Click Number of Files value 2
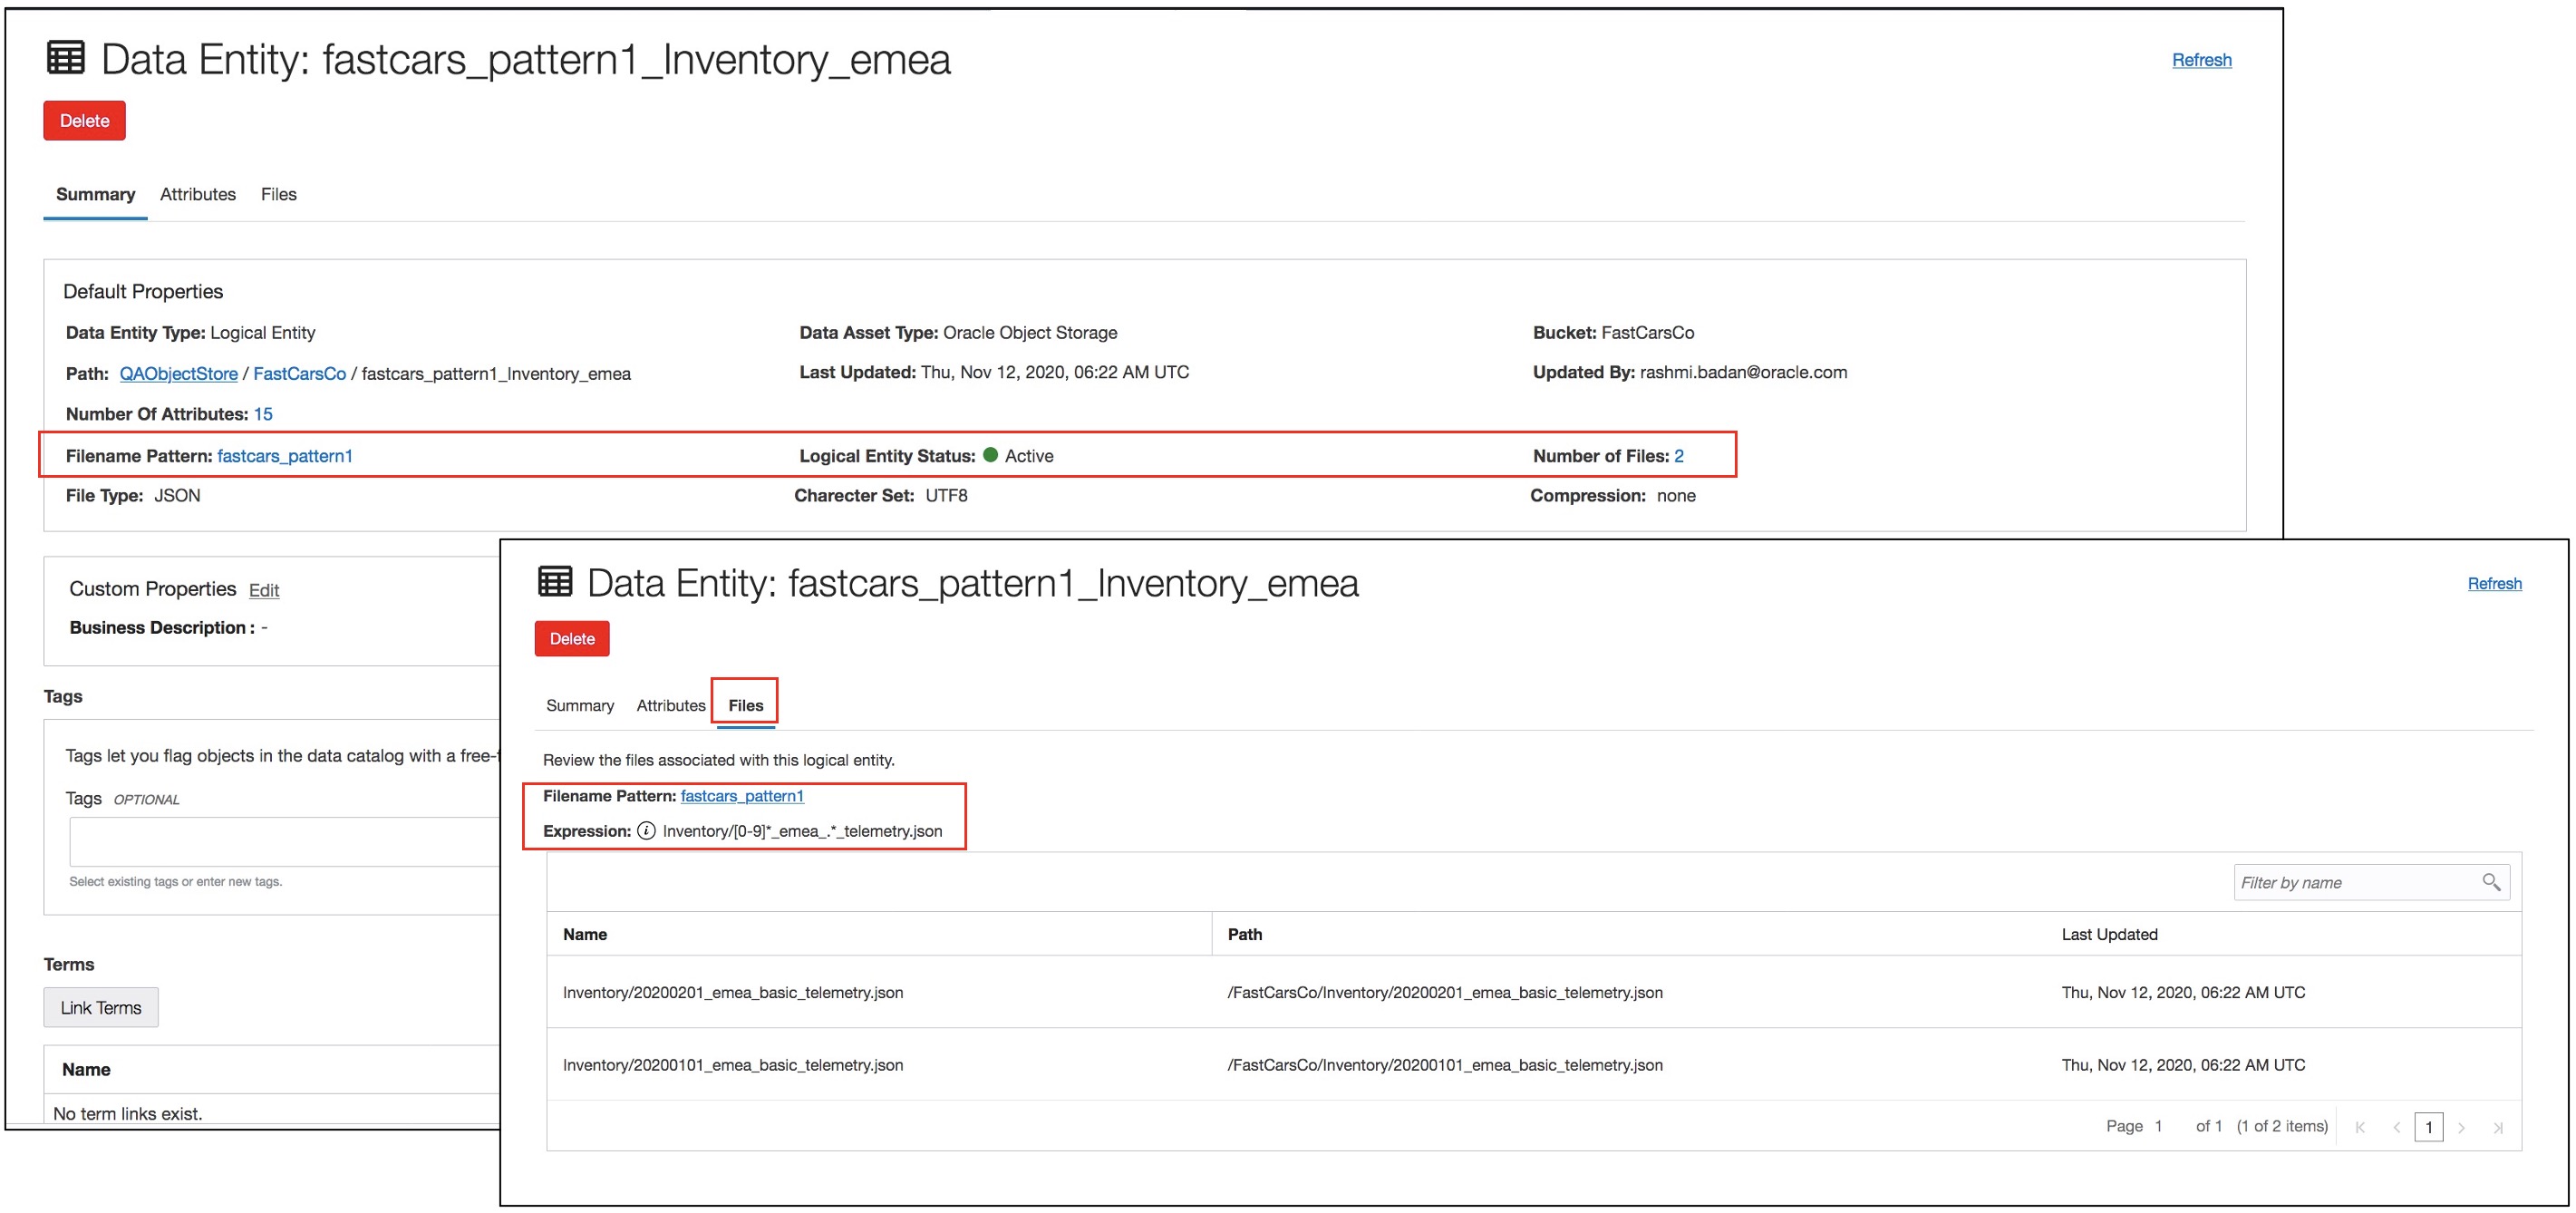Image resolution: width=2576 pixels, height=1213 pixels. (x=1678, y=456)
